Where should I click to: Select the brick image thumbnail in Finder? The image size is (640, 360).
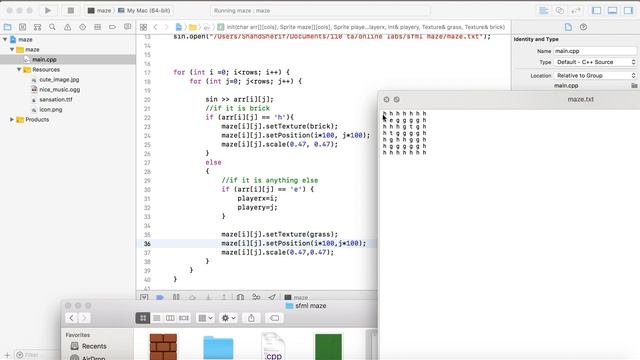(x=163, y=347)
